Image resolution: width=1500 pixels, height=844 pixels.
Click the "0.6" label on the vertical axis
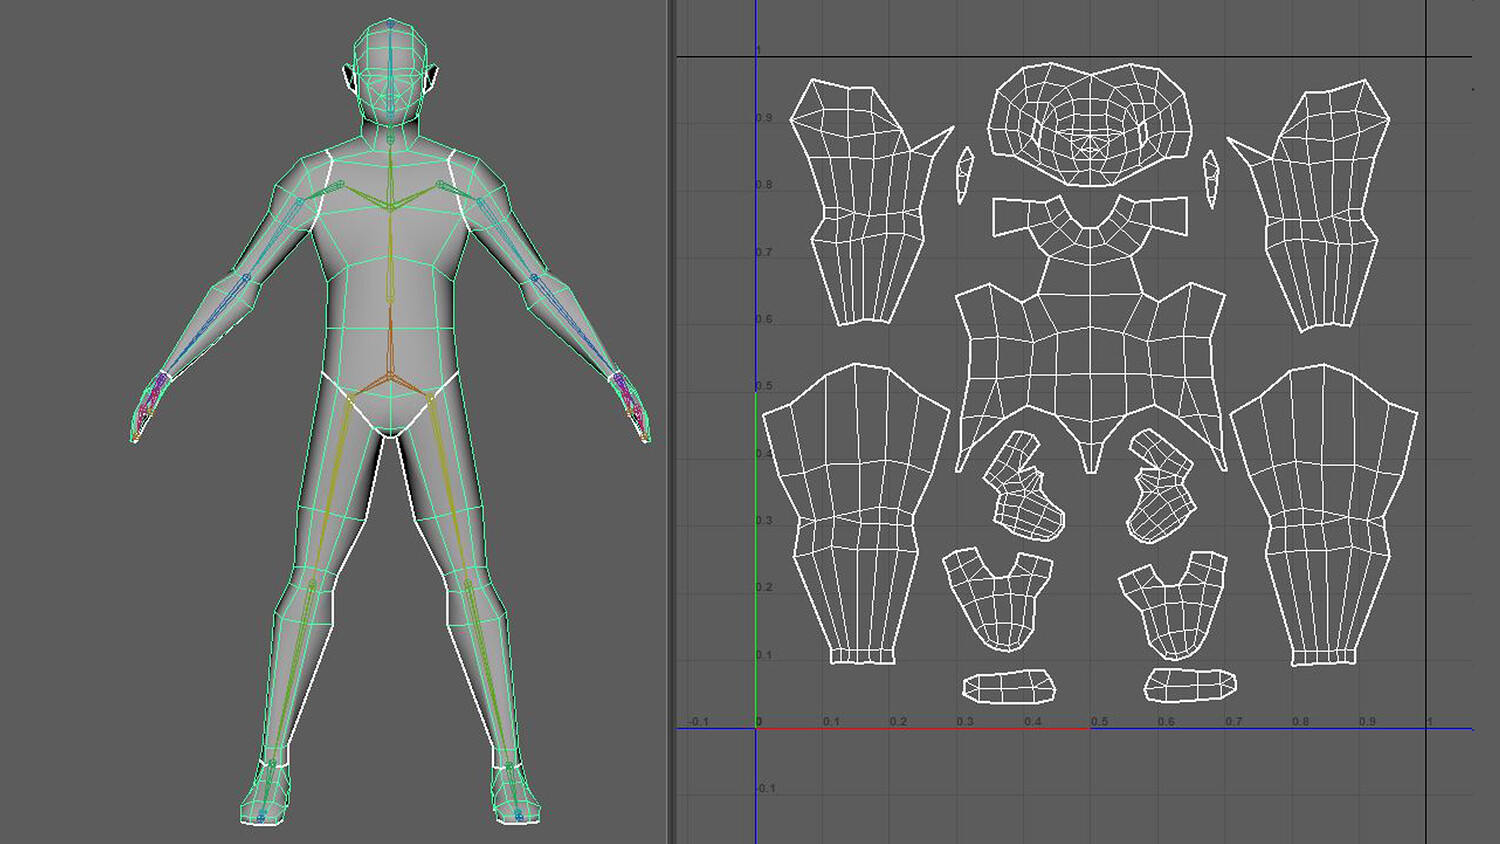click(764, 319)
